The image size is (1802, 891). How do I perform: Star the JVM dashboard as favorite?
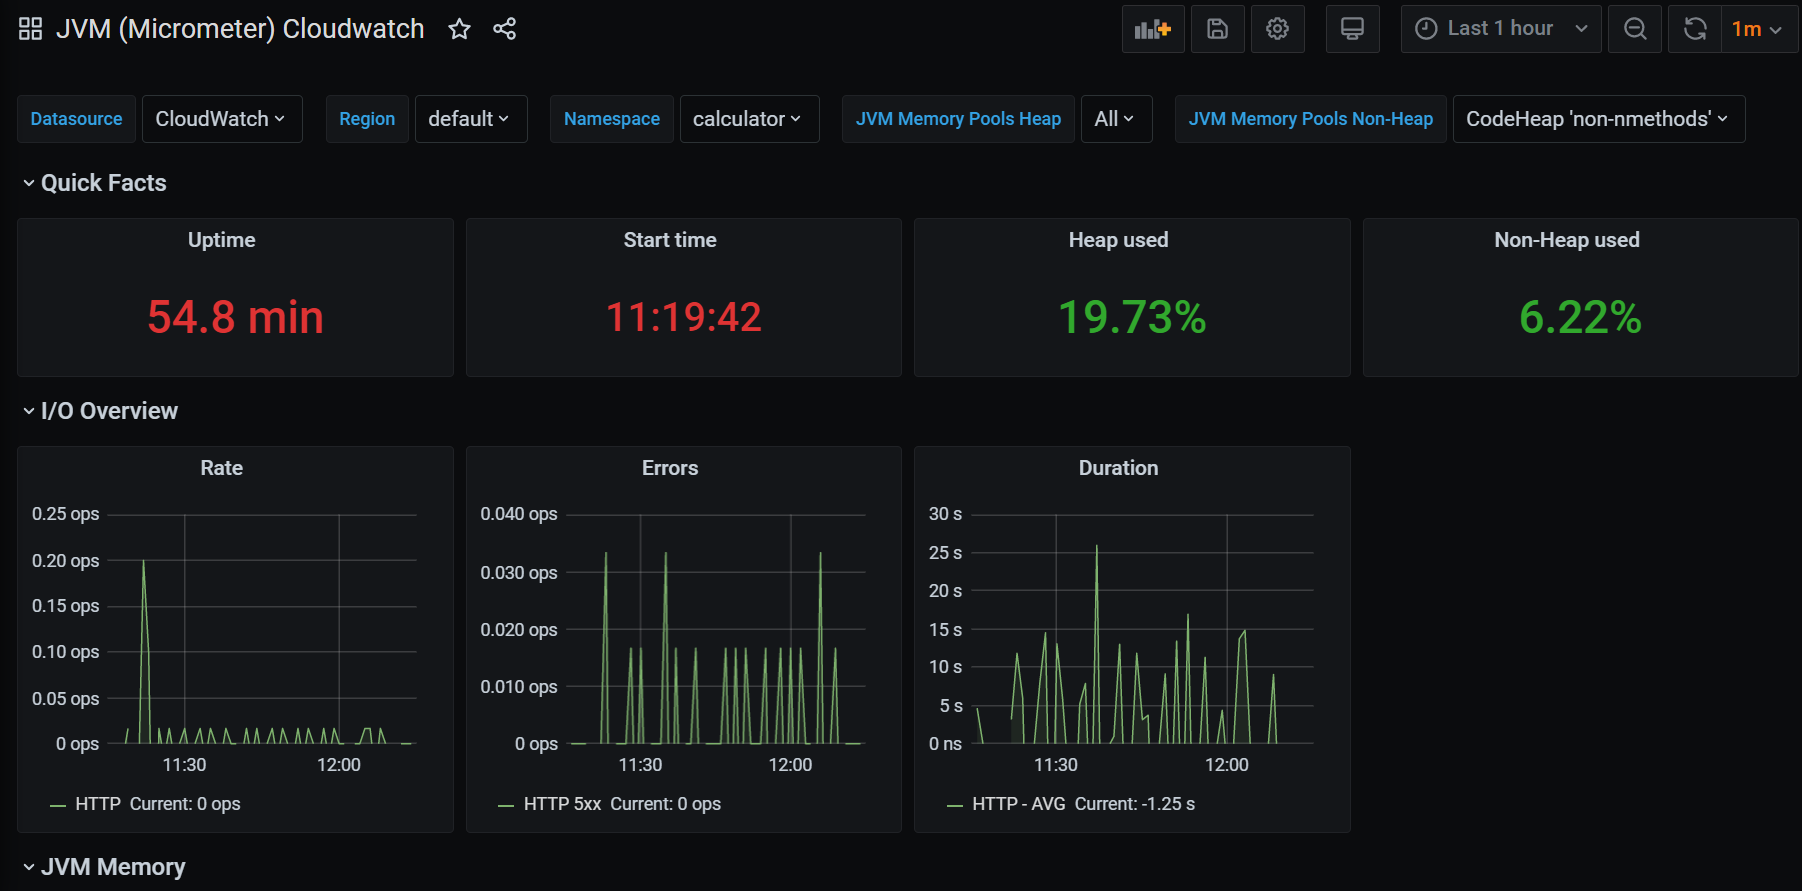coord(459,29)
